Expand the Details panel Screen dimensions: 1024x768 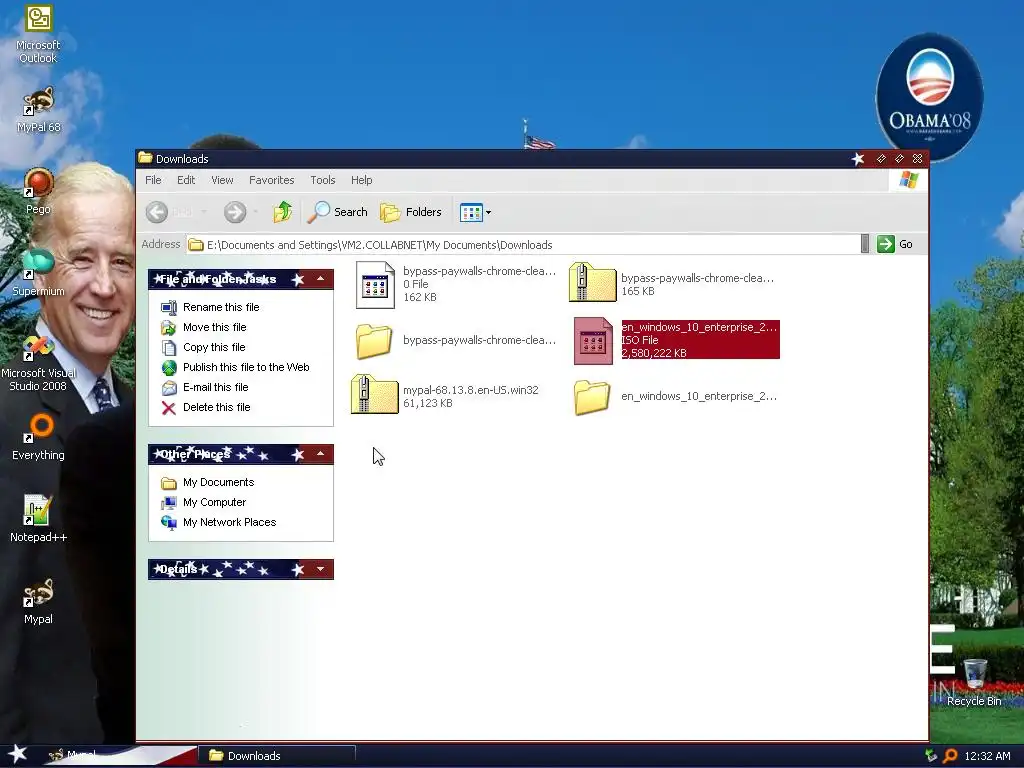[320, 569]
